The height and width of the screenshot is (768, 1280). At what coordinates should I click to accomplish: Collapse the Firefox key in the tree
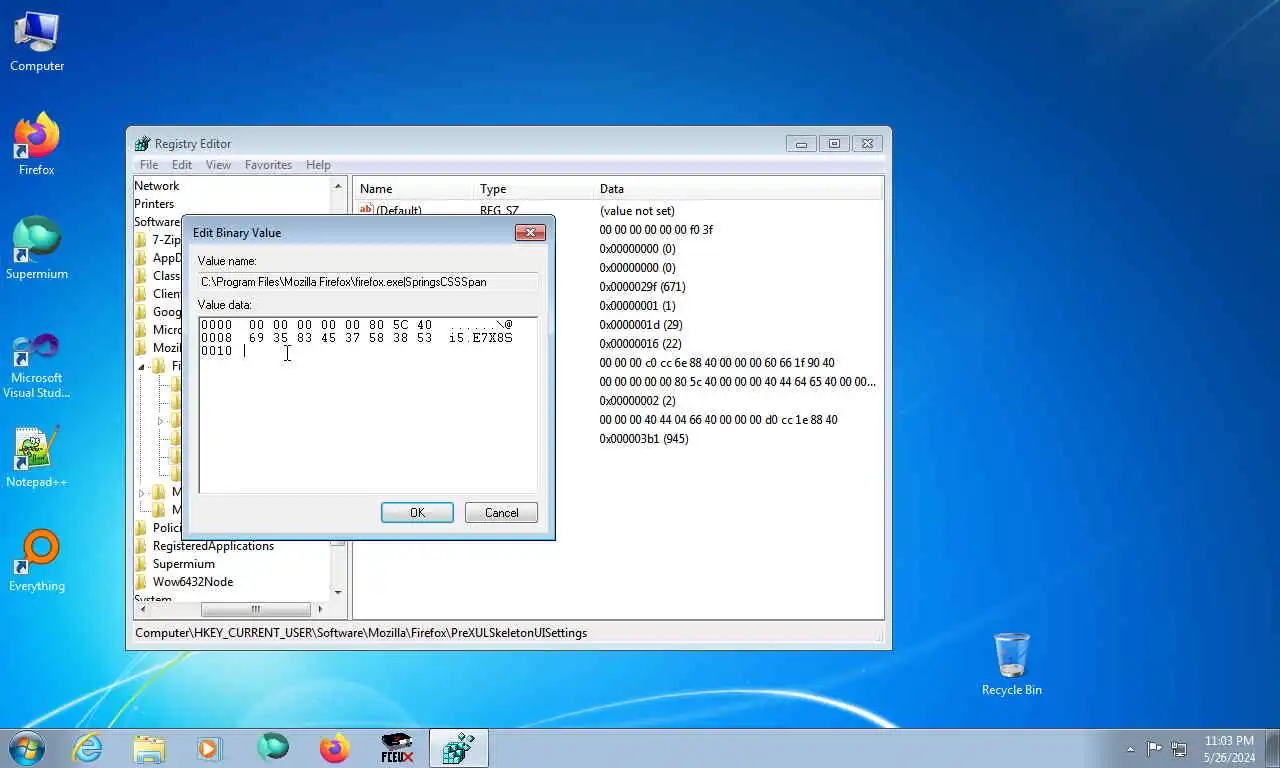coord(141,366)
